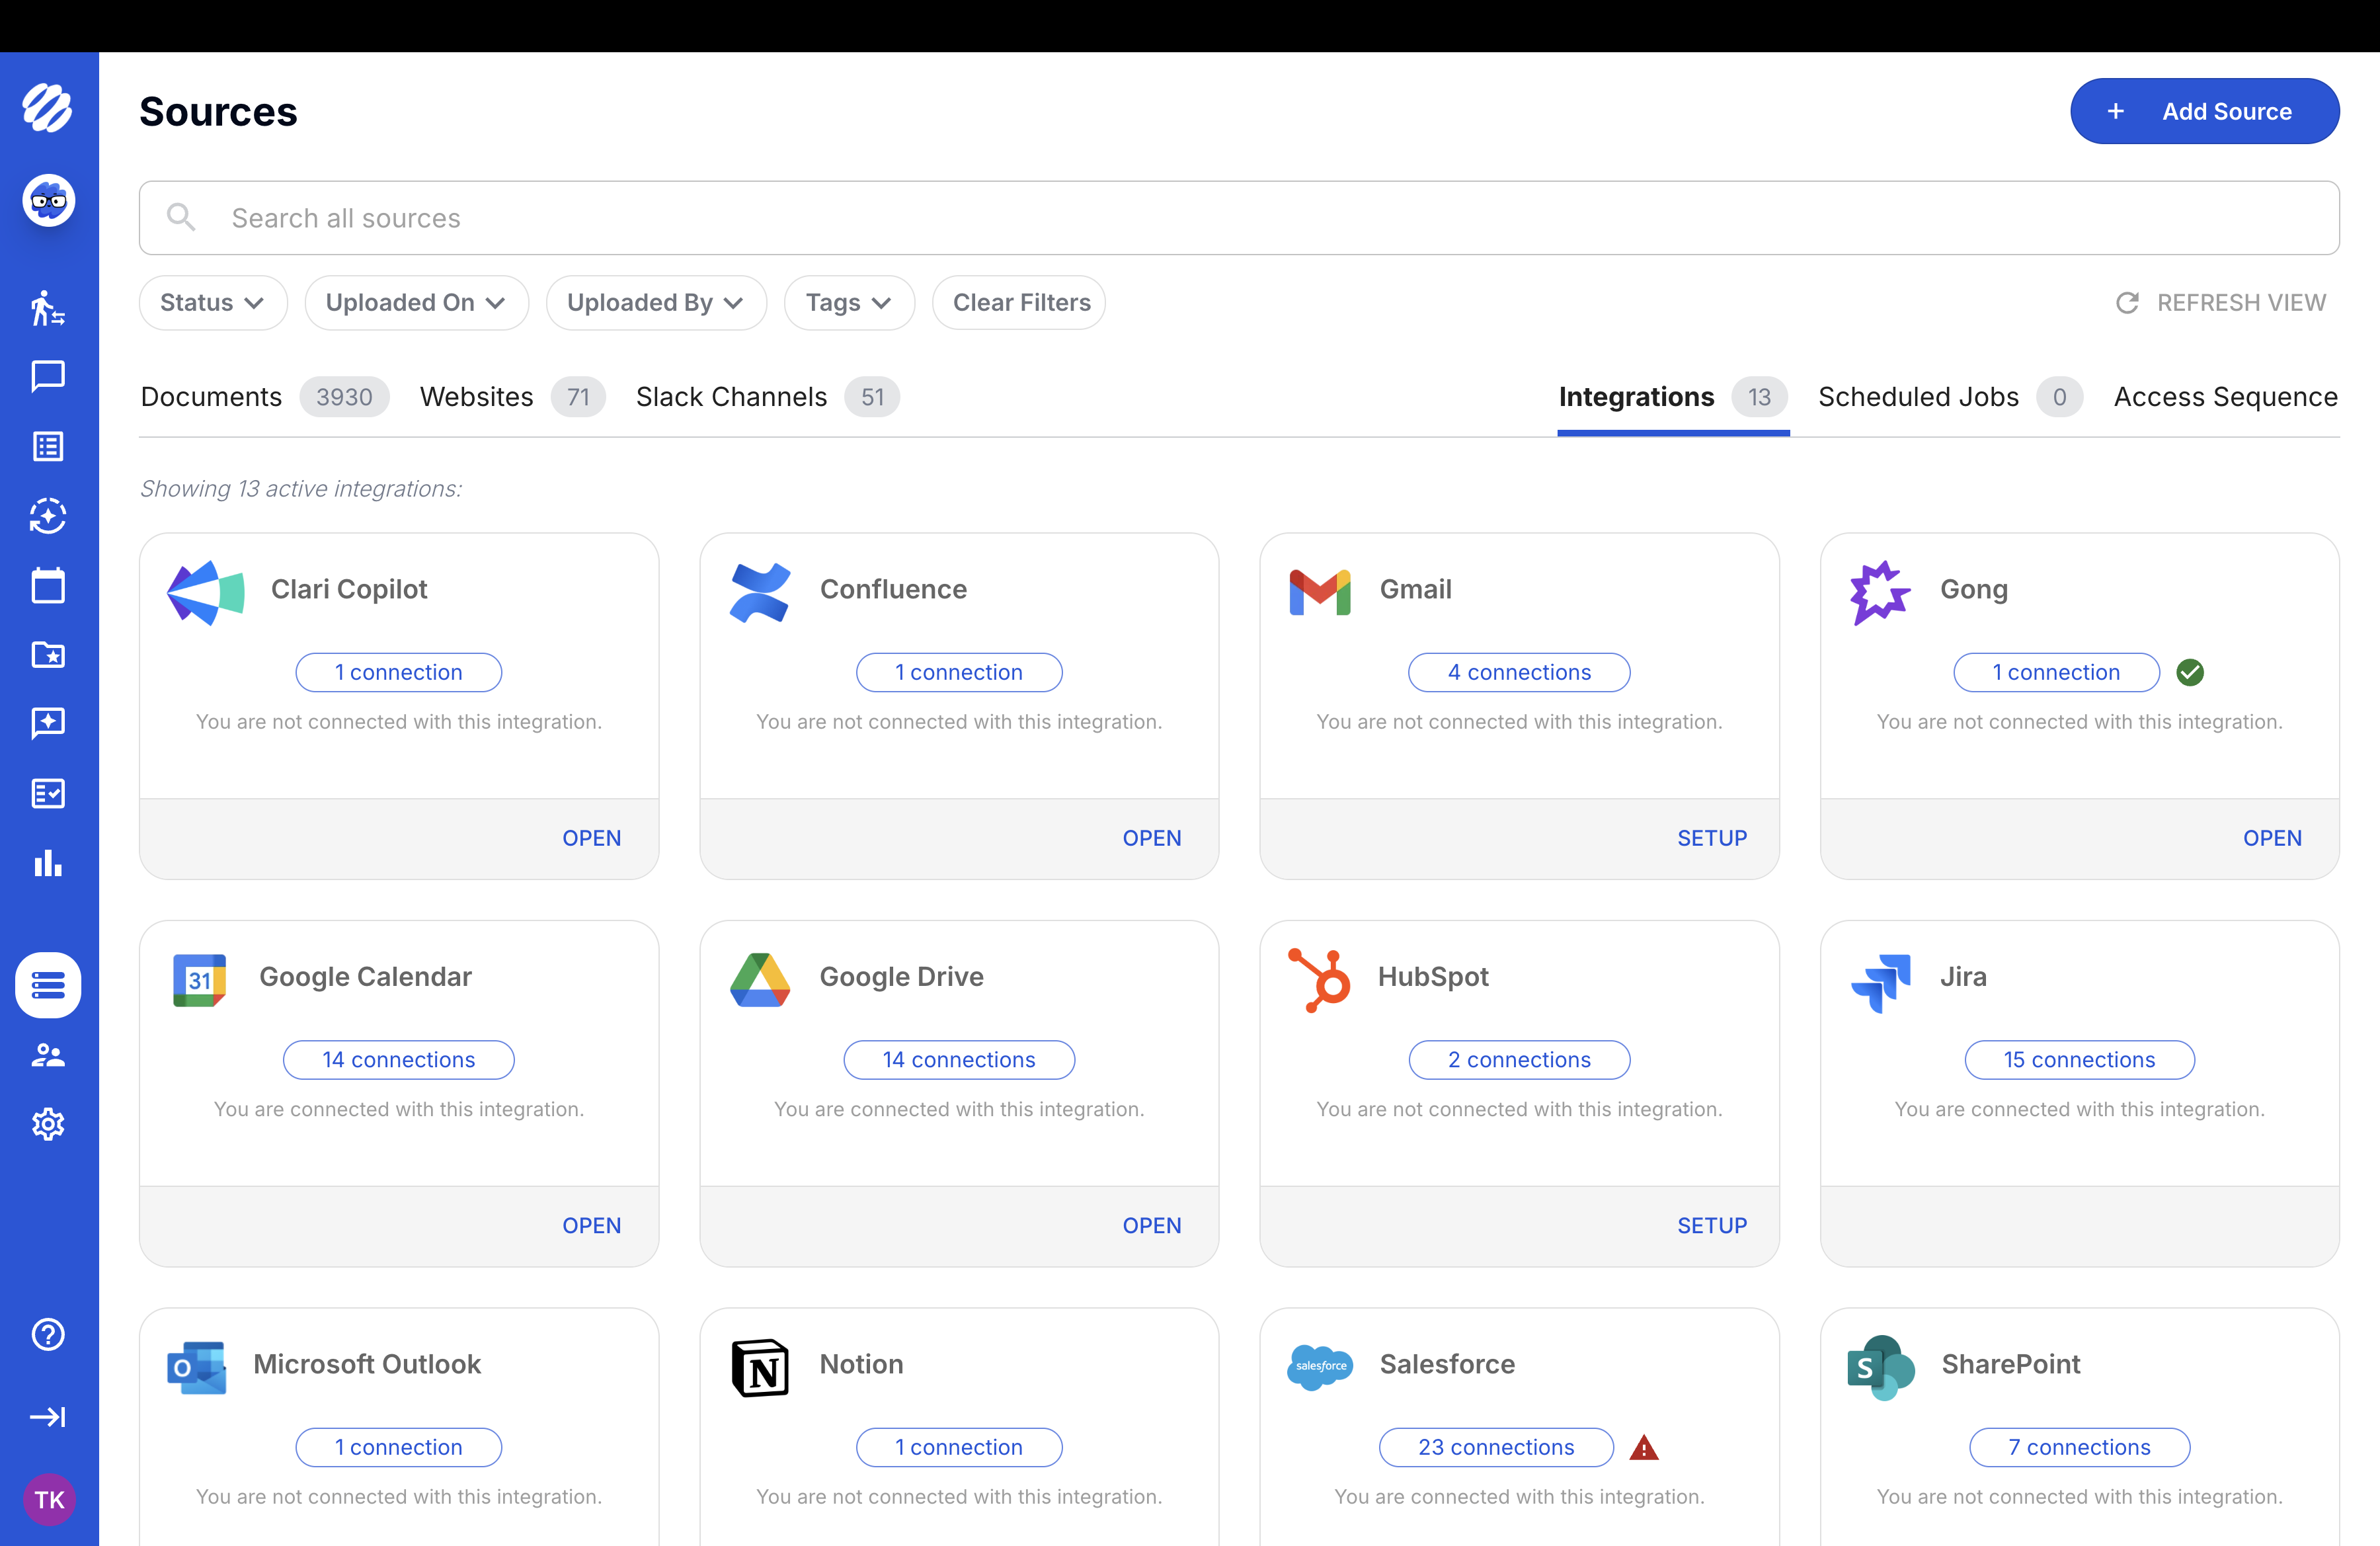
Task: Open the chat bubble sidebar icon
Action: (48, 377)
